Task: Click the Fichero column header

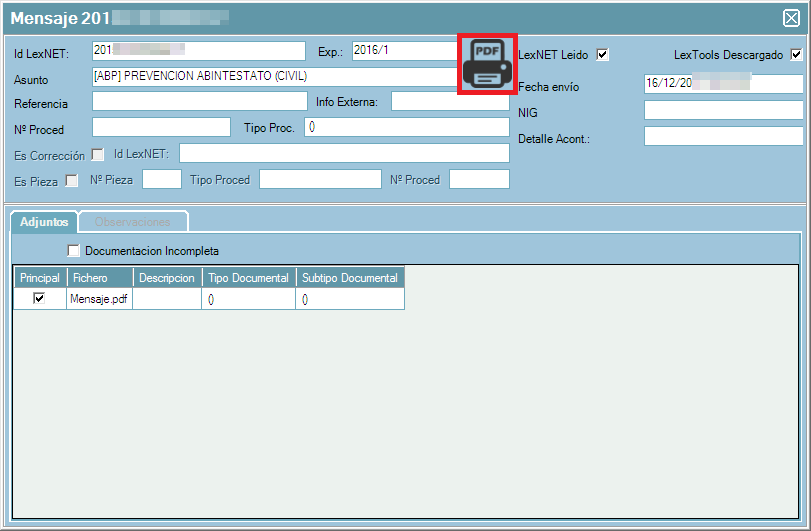Action: [x=99, y=278]
